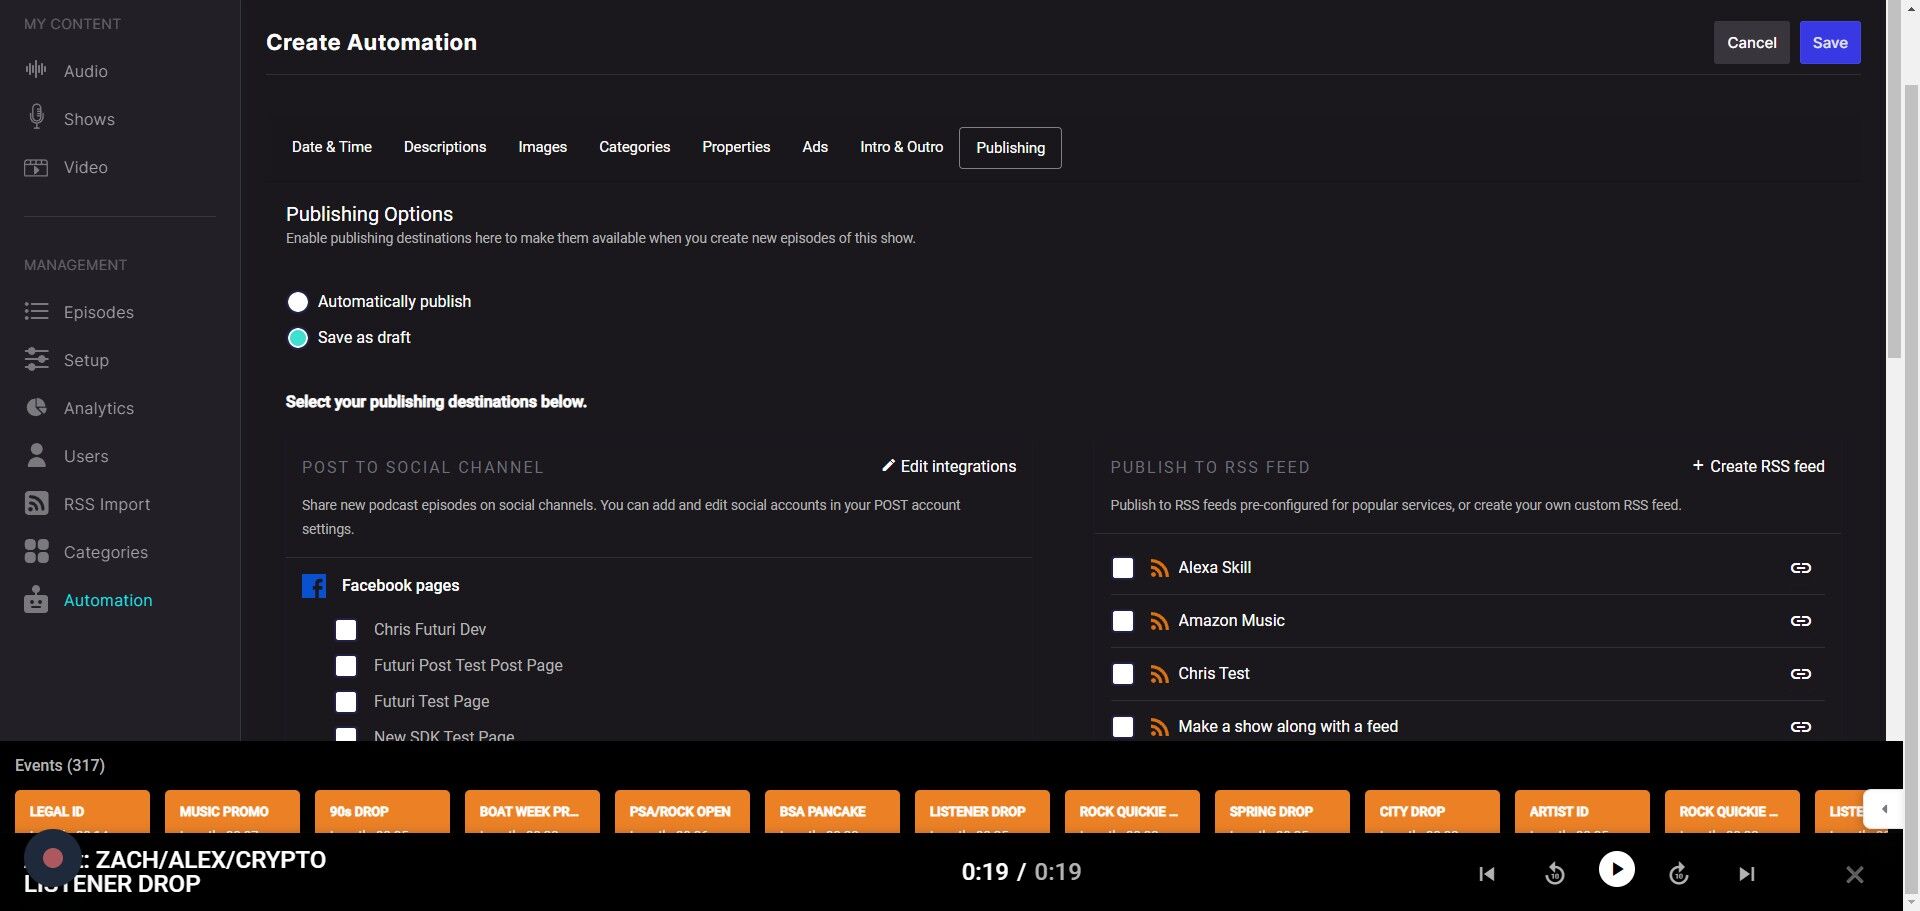Skip to the next track in player
Screen dimensions: 1920x911
click(1746, 874)
